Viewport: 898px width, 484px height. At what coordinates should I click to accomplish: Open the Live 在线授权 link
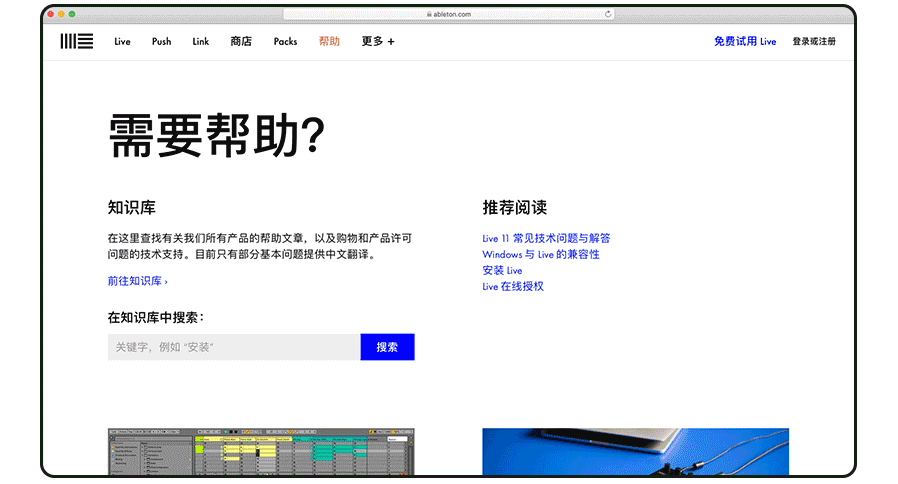point(513,286)
